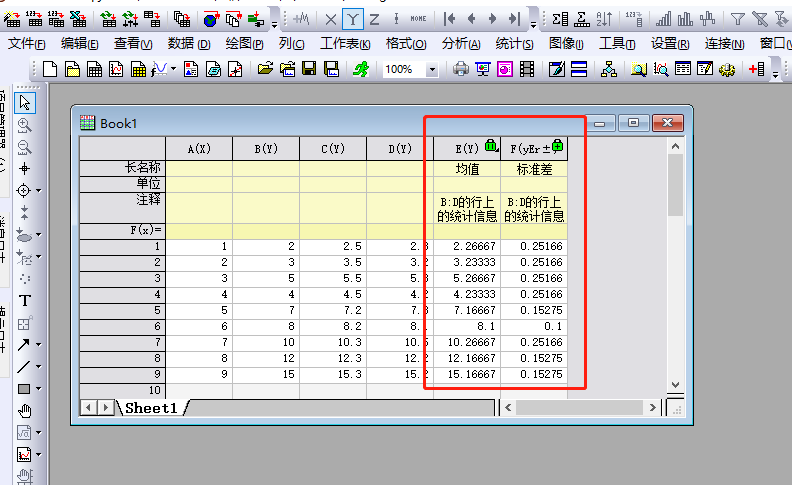Viewport: 792px width, 485px height.
Task: Toggle the Set as Y column button
Action: click(x=353, y=18)
